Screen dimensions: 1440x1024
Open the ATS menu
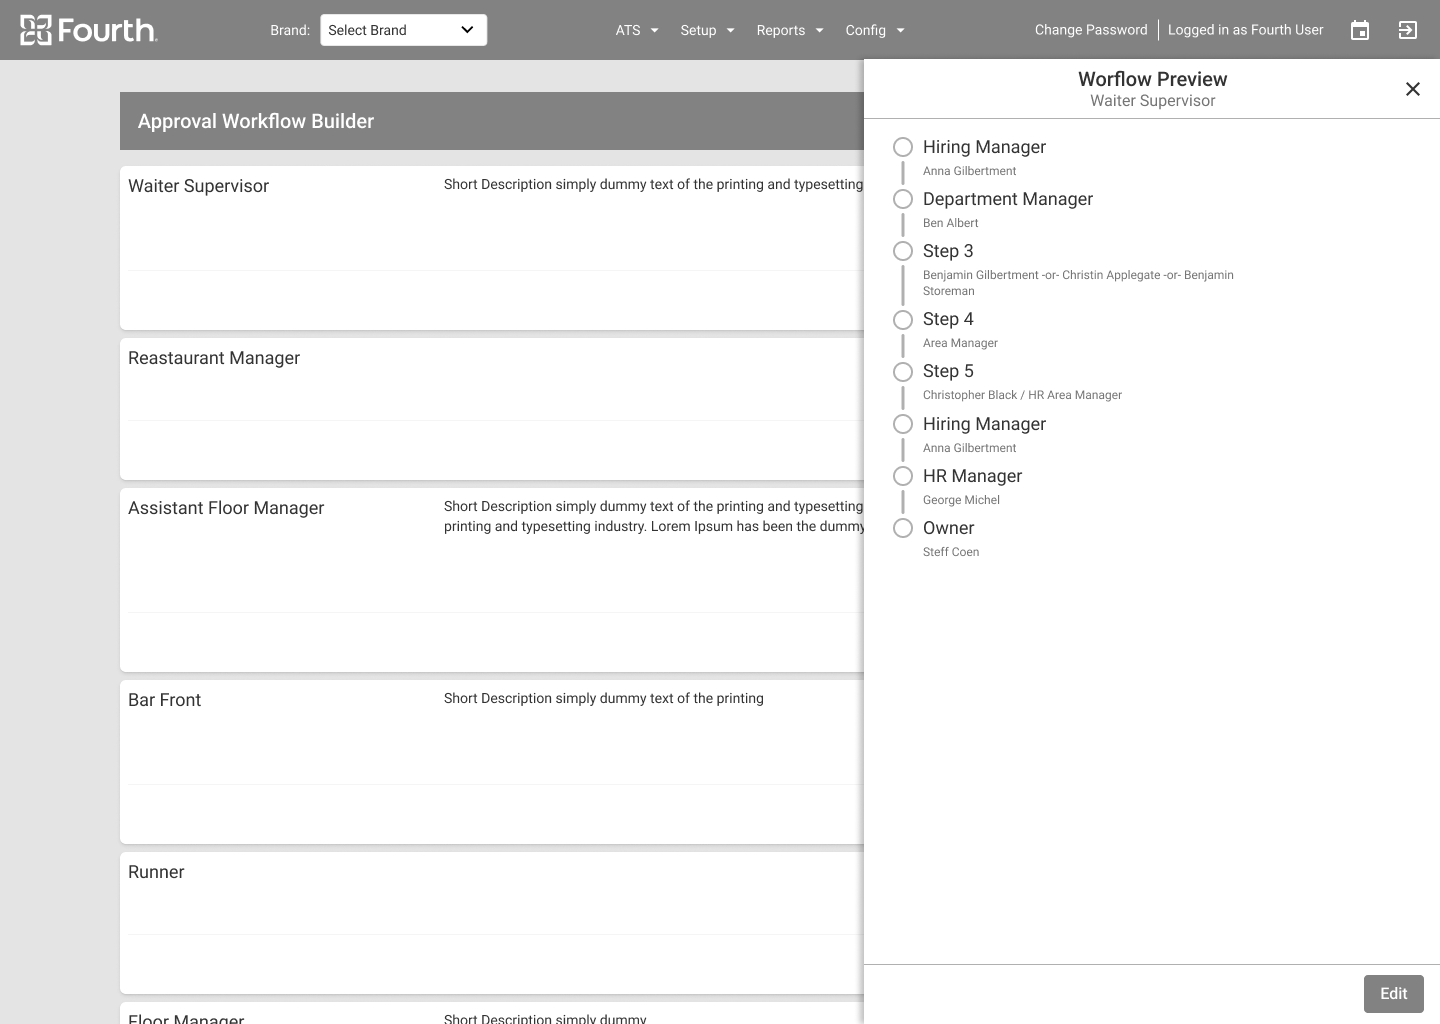pyautogui.click(x=636, y=30)
